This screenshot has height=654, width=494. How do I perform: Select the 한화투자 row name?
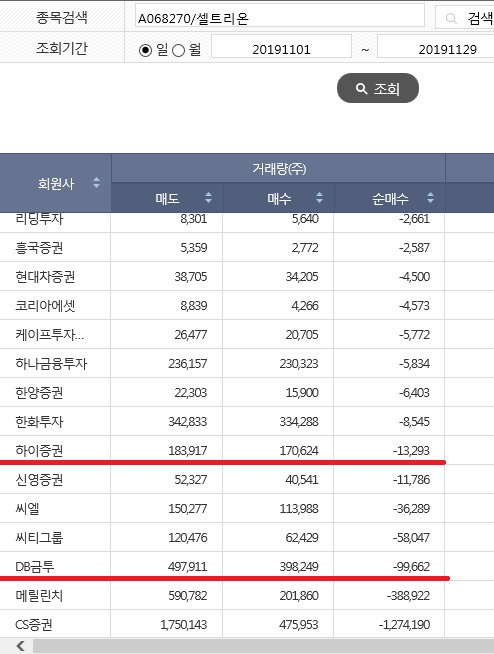(39, 422)
